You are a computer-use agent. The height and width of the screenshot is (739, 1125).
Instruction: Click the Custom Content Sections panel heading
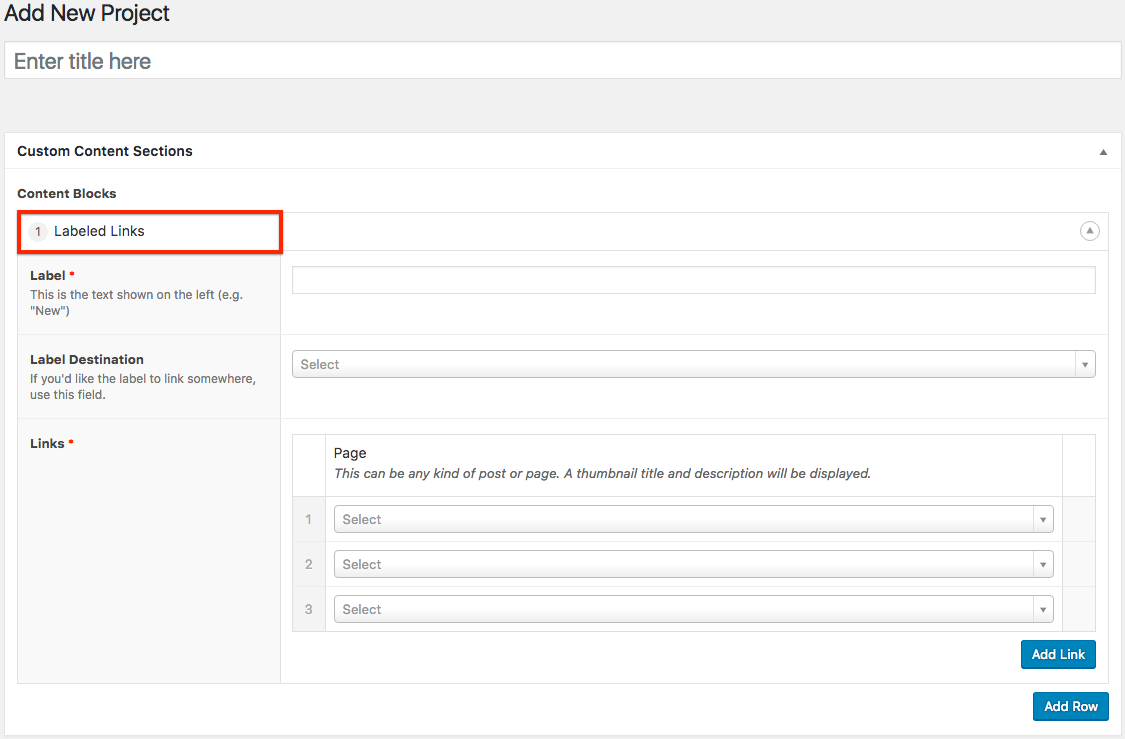coord(105,151)
